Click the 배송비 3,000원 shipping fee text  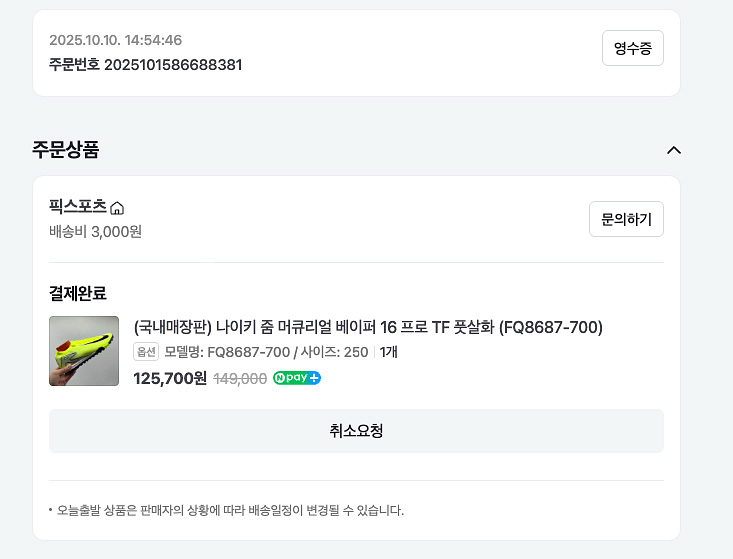pos(95,231)
